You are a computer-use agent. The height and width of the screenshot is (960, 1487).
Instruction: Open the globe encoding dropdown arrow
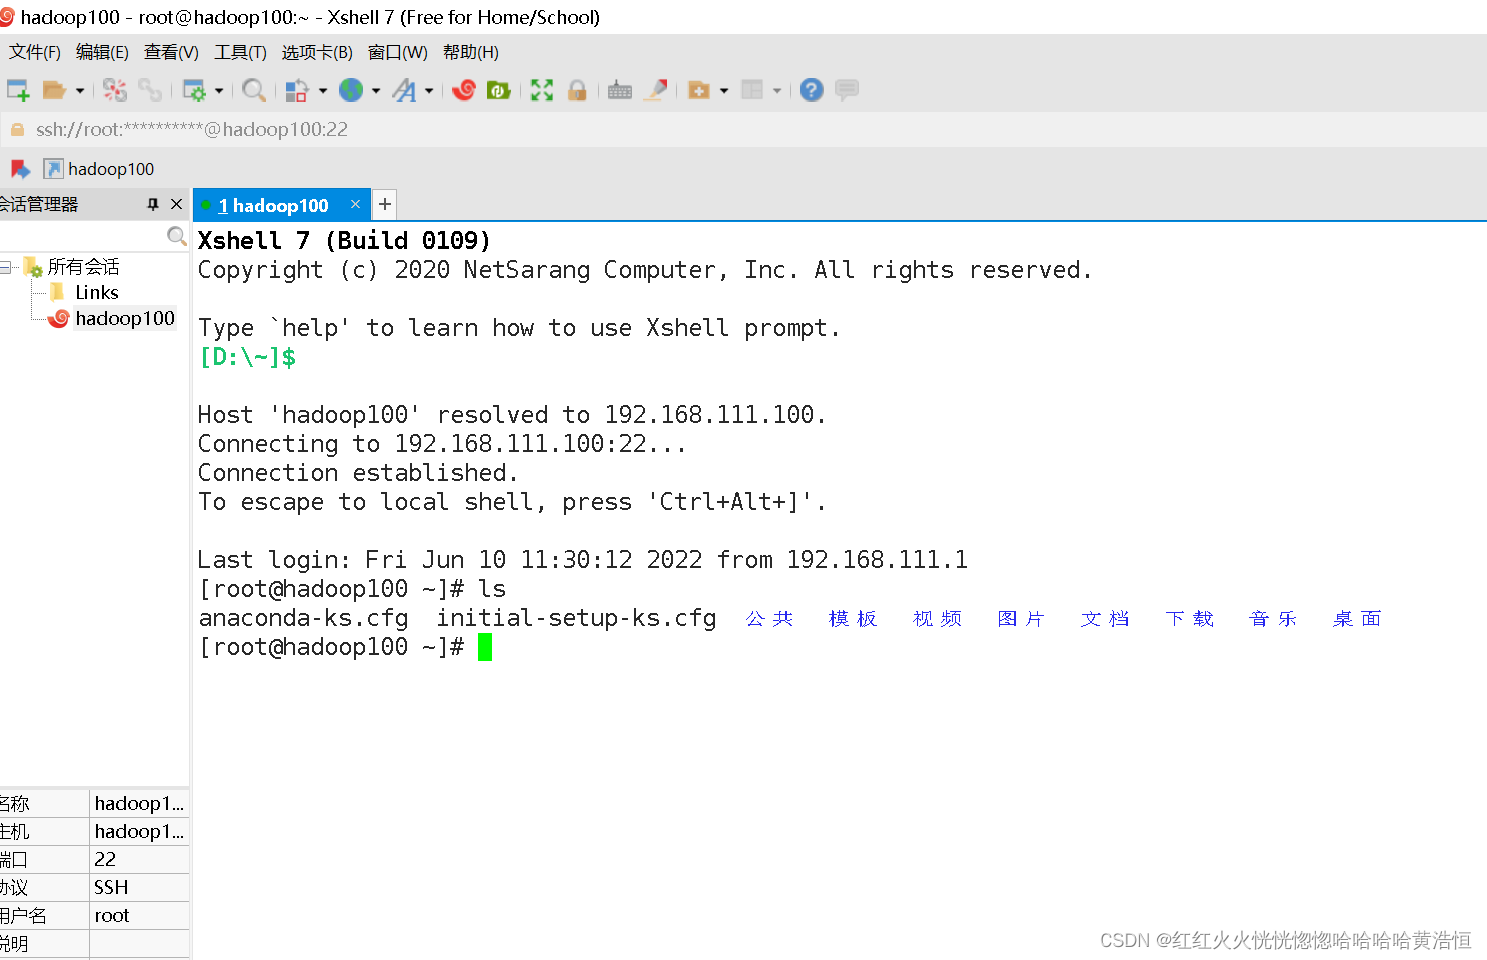[376, 91]
